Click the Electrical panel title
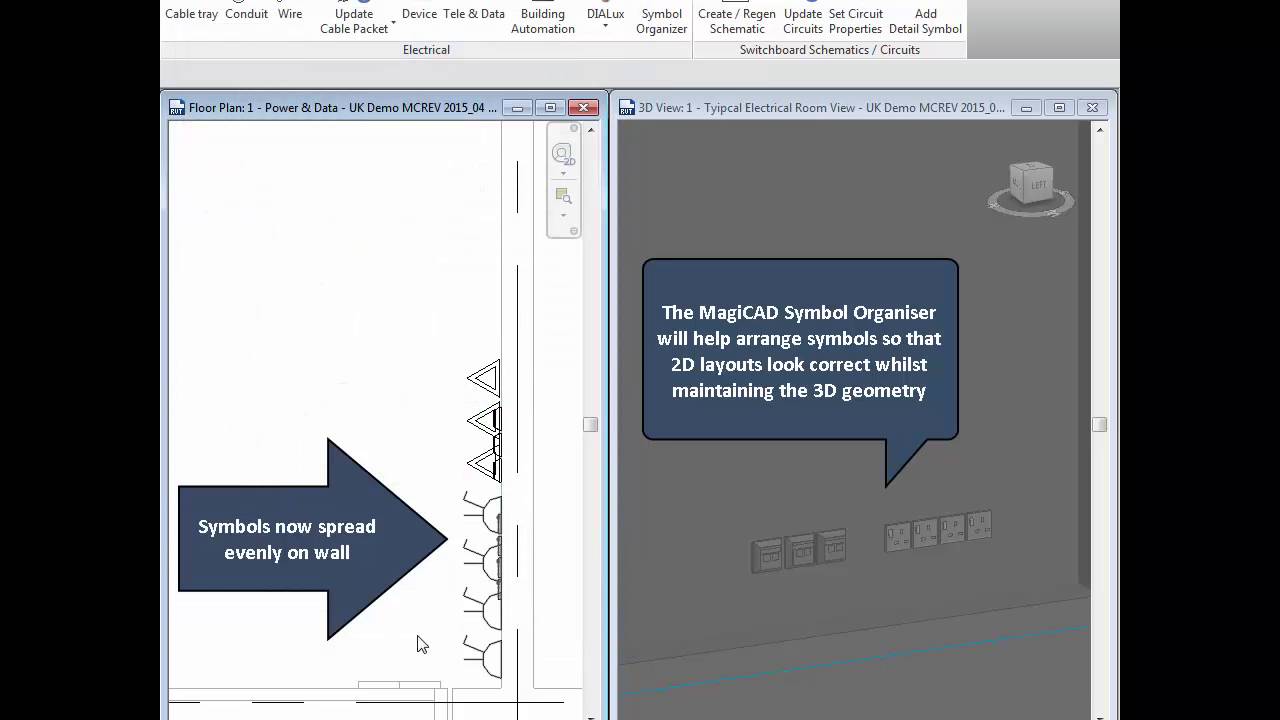 coord(426,50)
